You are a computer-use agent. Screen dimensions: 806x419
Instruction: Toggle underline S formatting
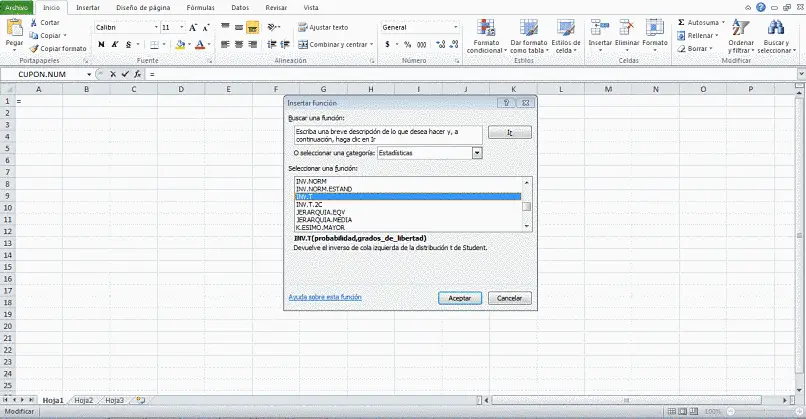[128, 45]
